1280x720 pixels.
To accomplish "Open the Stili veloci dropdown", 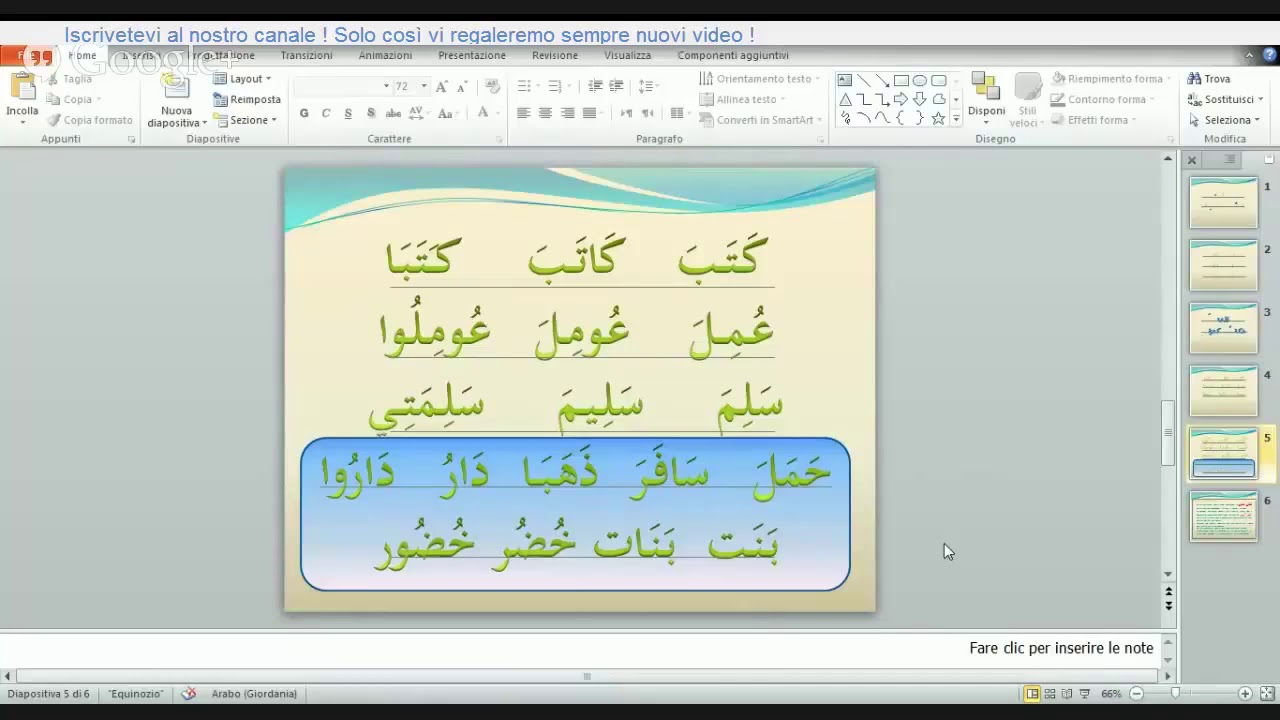I will click(x=1028, y=100).
